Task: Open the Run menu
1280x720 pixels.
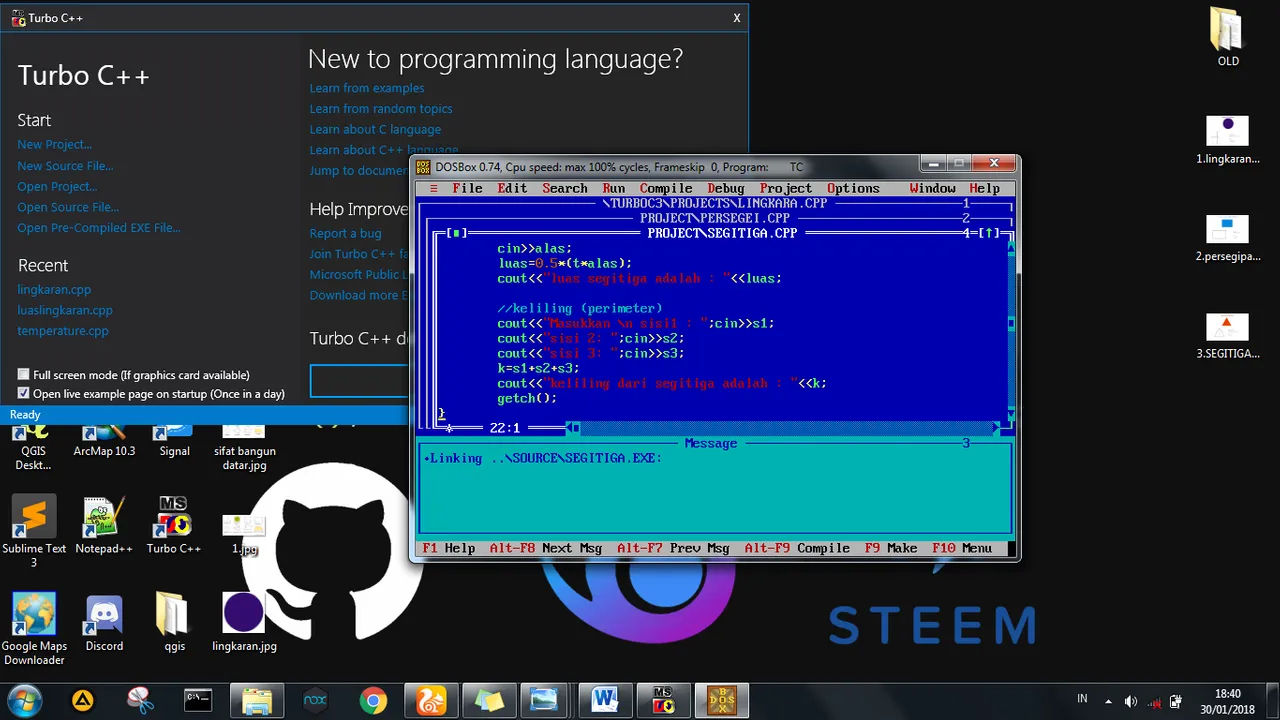Action: pyautogui.click(x=614, y=188)
